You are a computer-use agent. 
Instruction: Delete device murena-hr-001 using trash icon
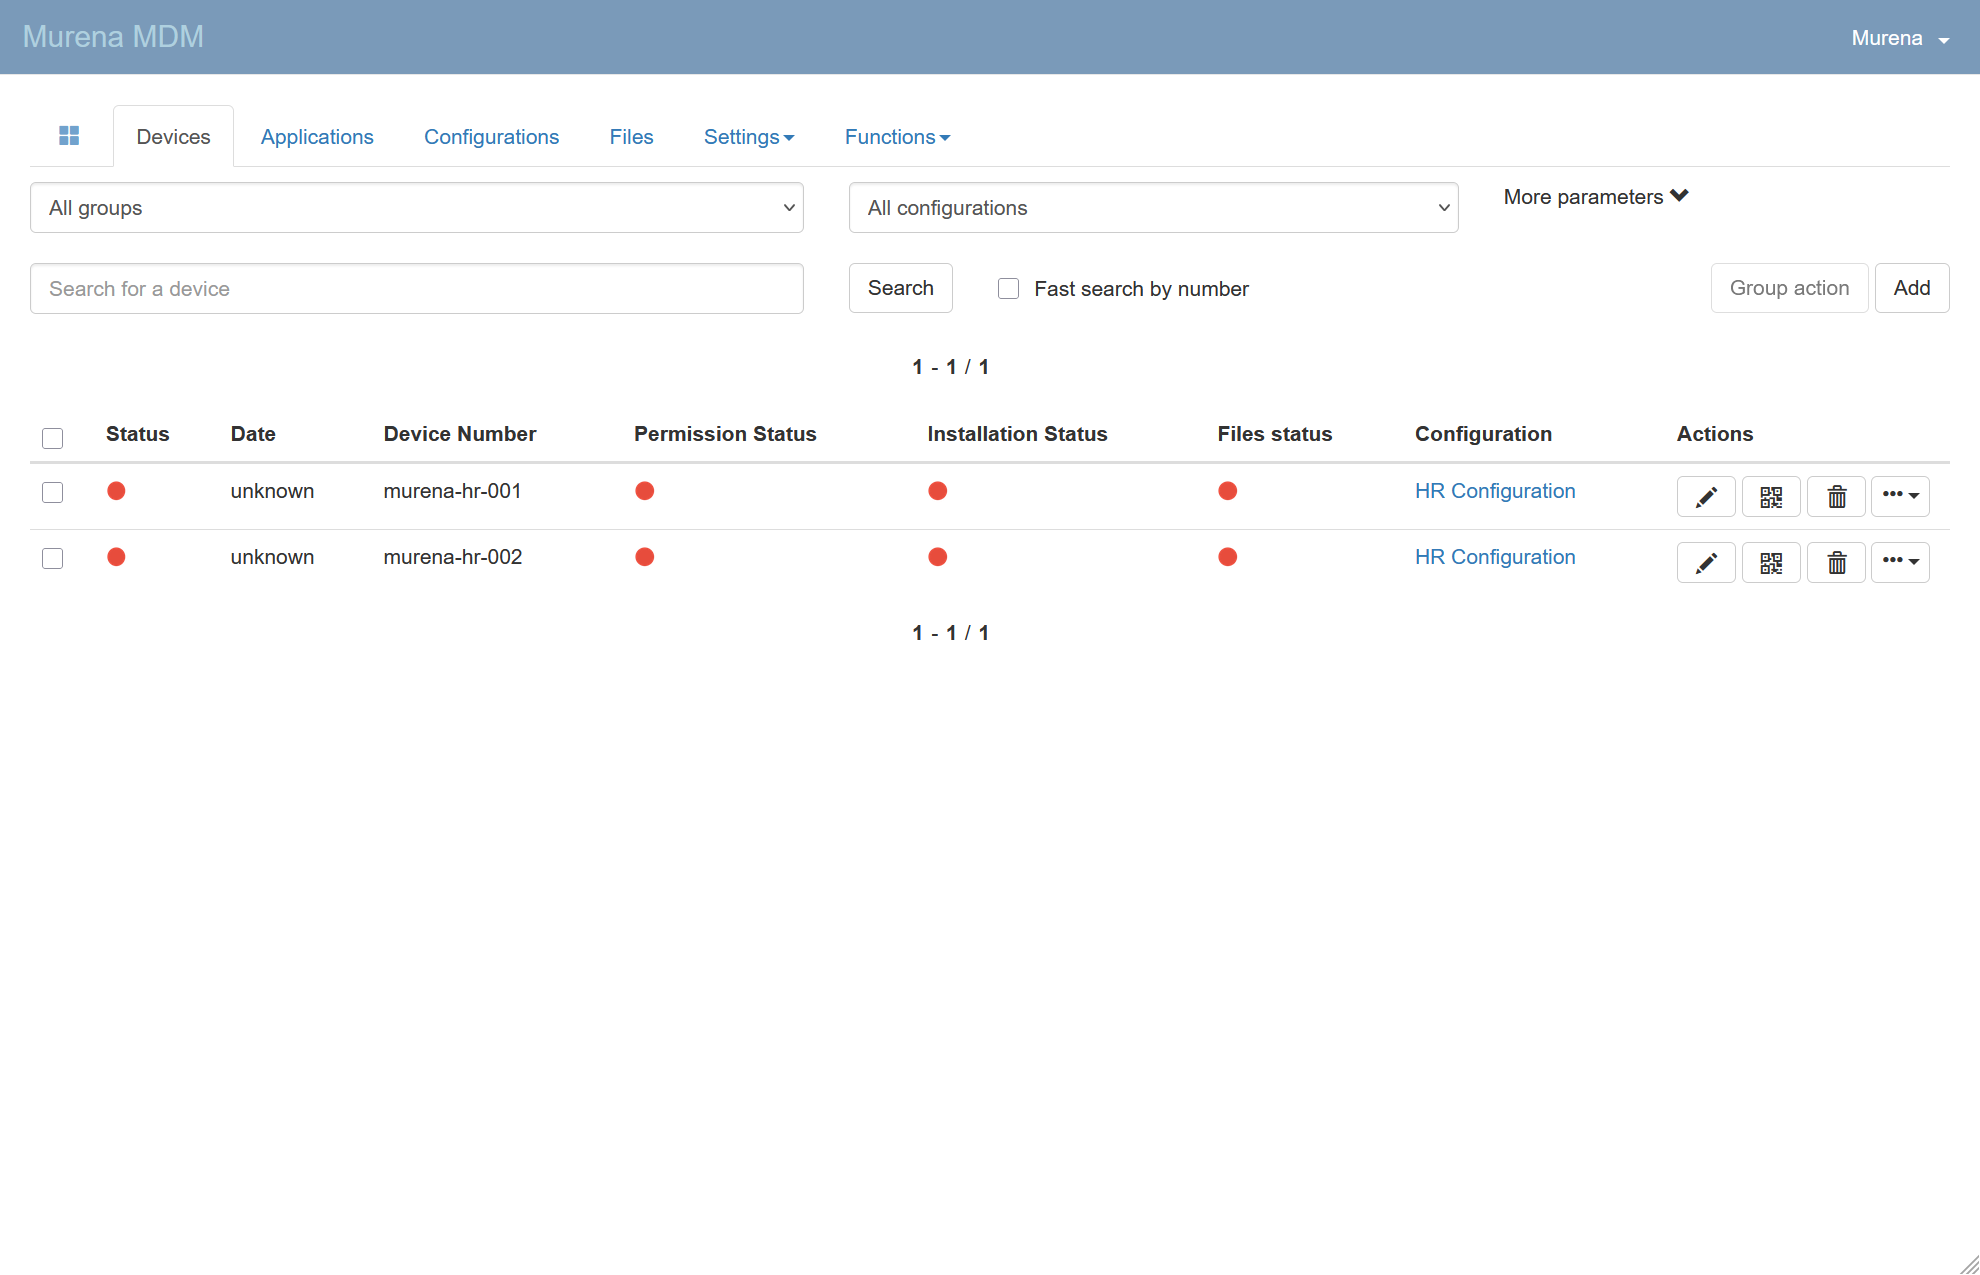[x=1836, y=497]
